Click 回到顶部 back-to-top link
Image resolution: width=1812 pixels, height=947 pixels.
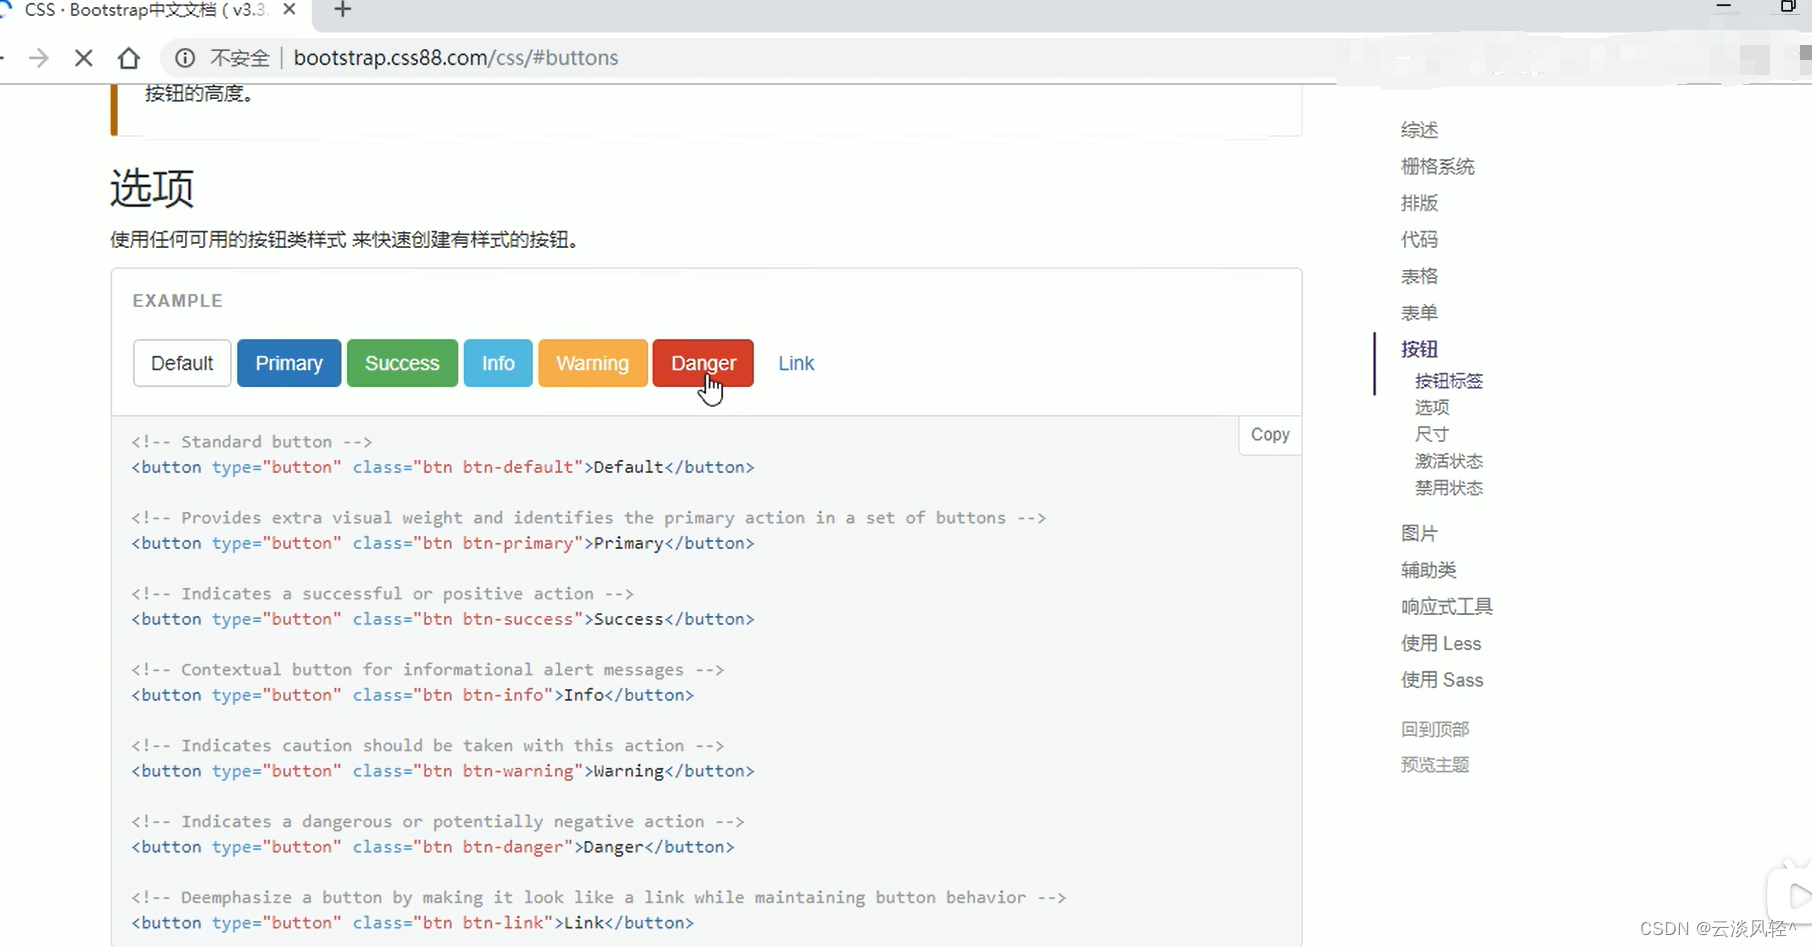point(1435,730)
